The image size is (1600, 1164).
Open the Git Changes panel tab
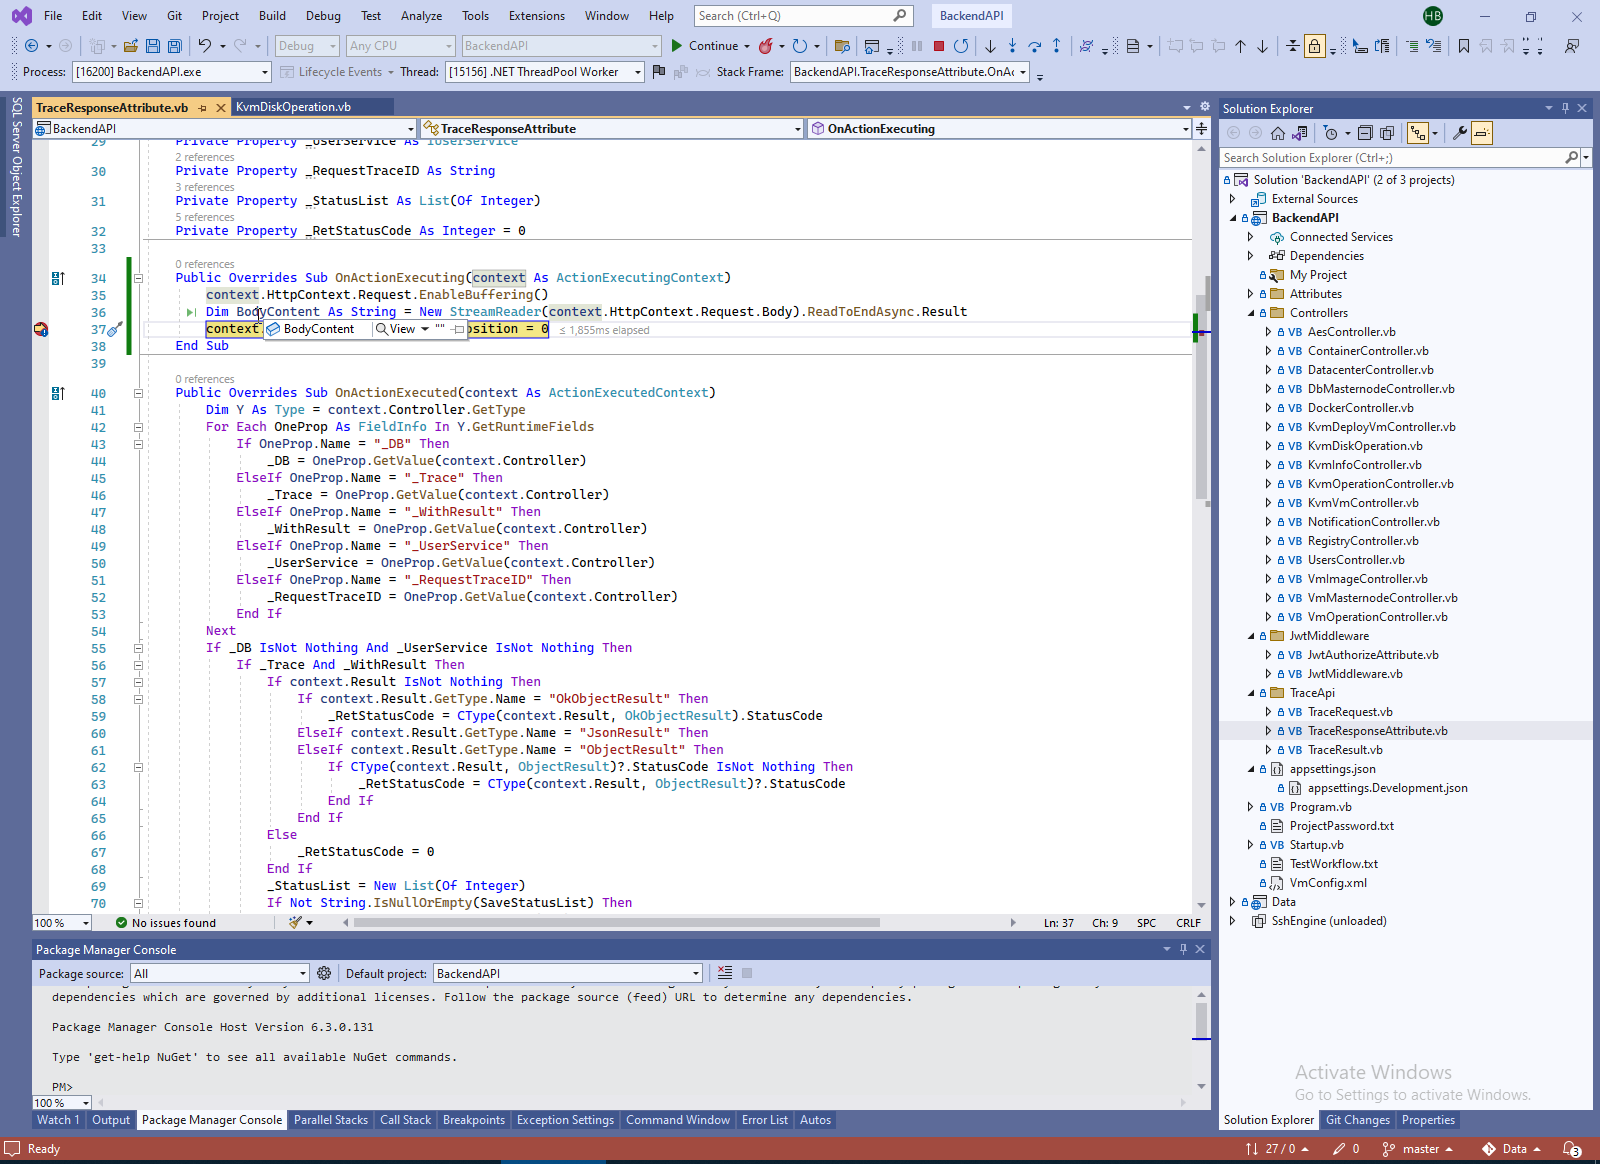pyautogui.click(x=1357, y=1120)
